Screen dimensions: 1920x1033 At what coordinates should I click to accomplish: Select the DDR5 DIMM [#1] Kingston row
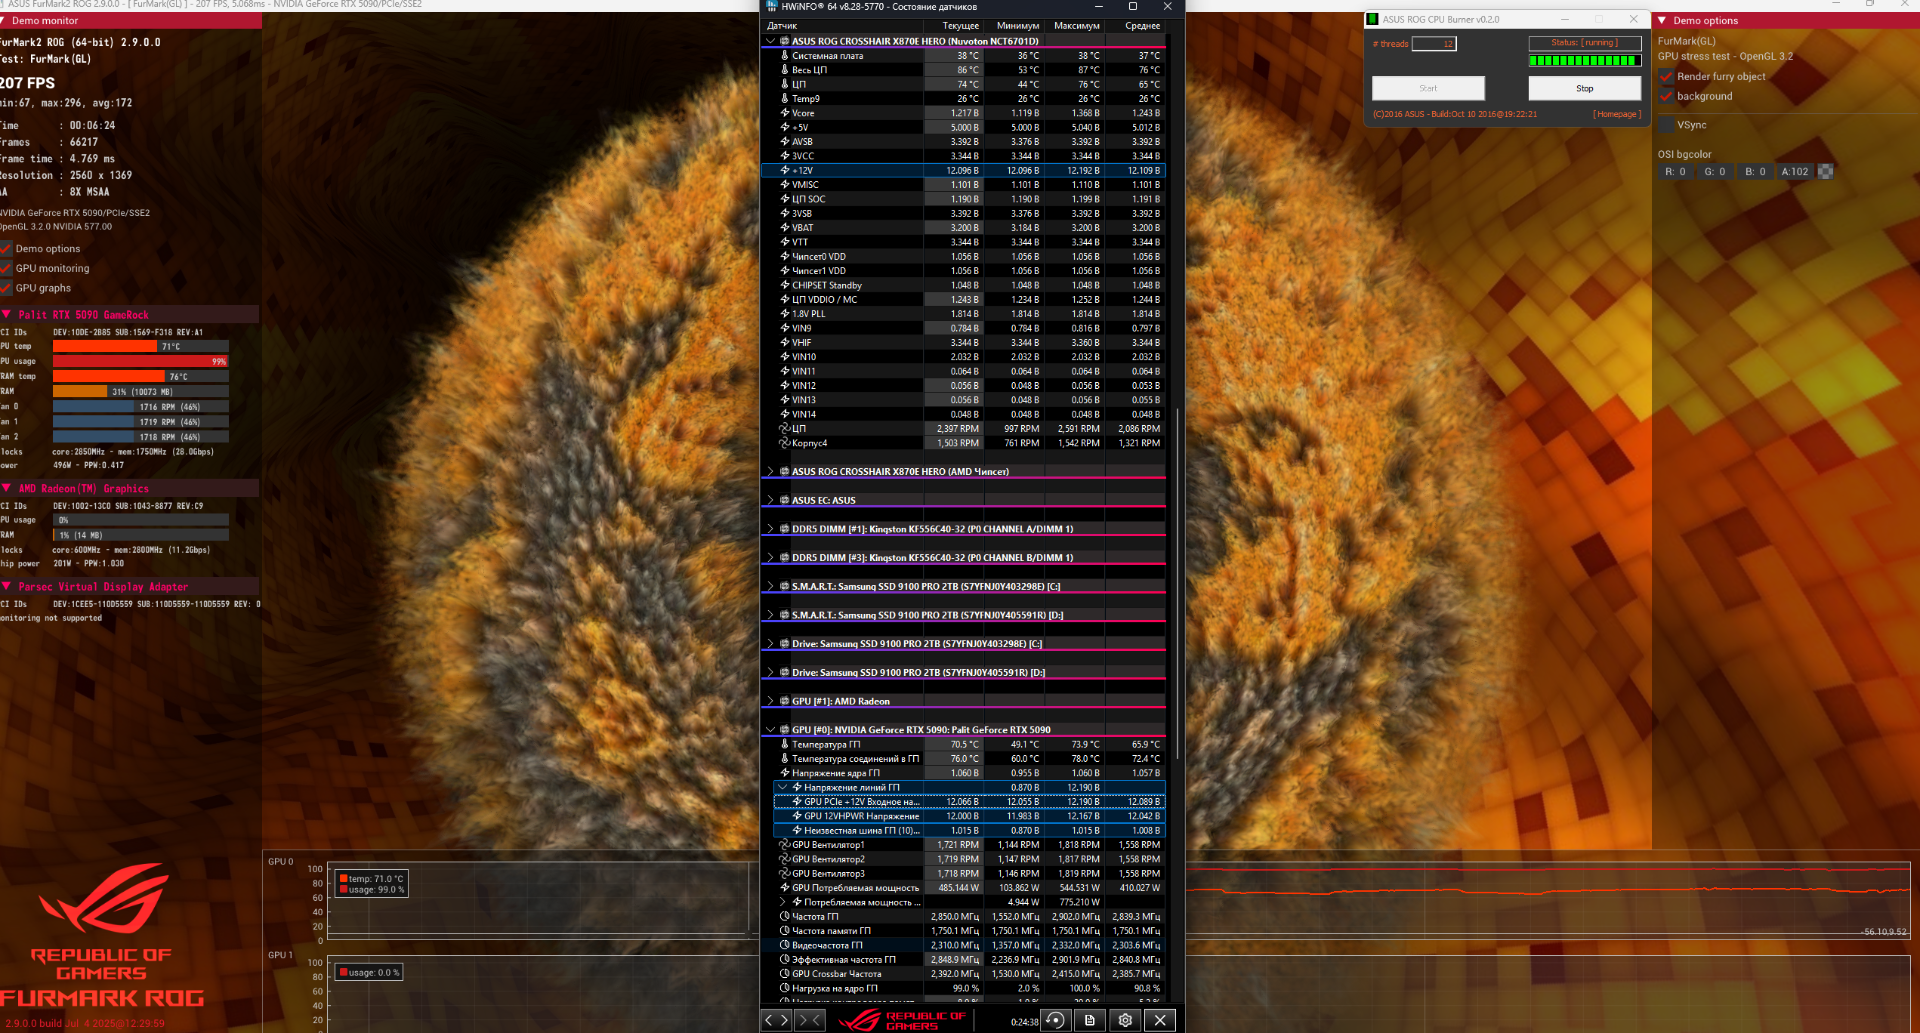[963, 529]
